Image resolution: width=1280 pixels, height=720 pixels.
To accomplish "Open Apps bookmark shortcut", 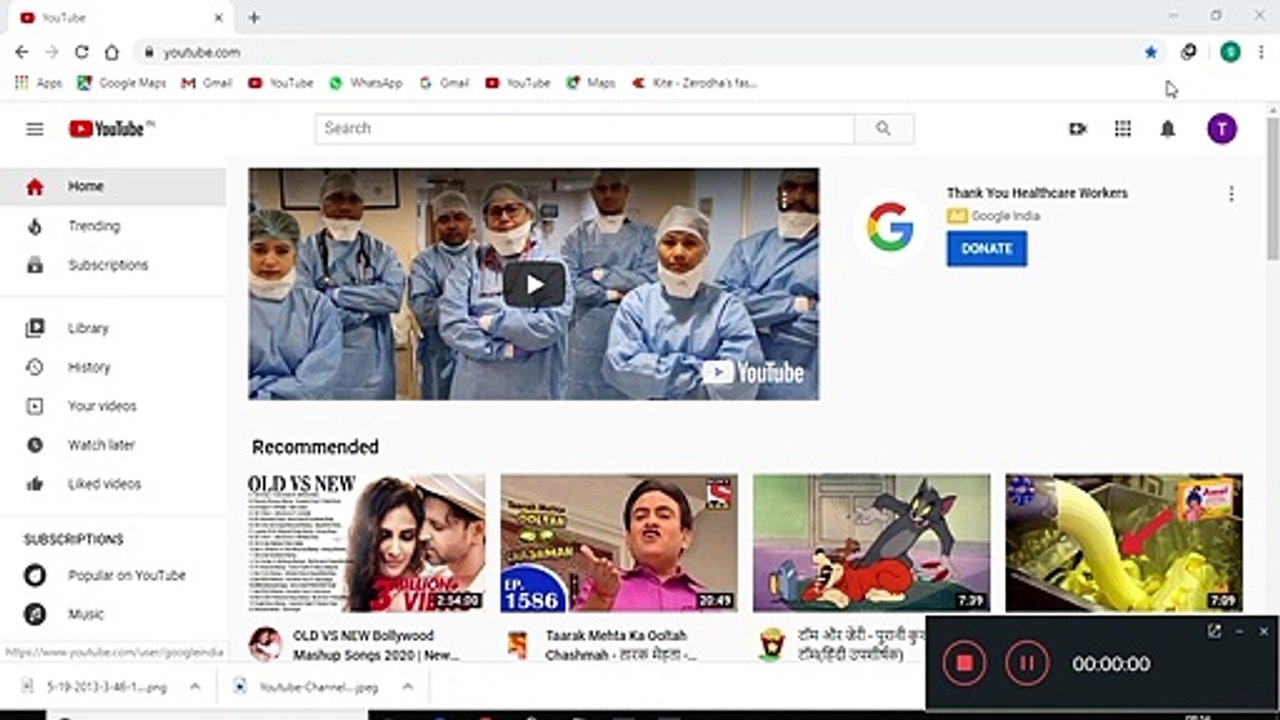I will point(39,83).
